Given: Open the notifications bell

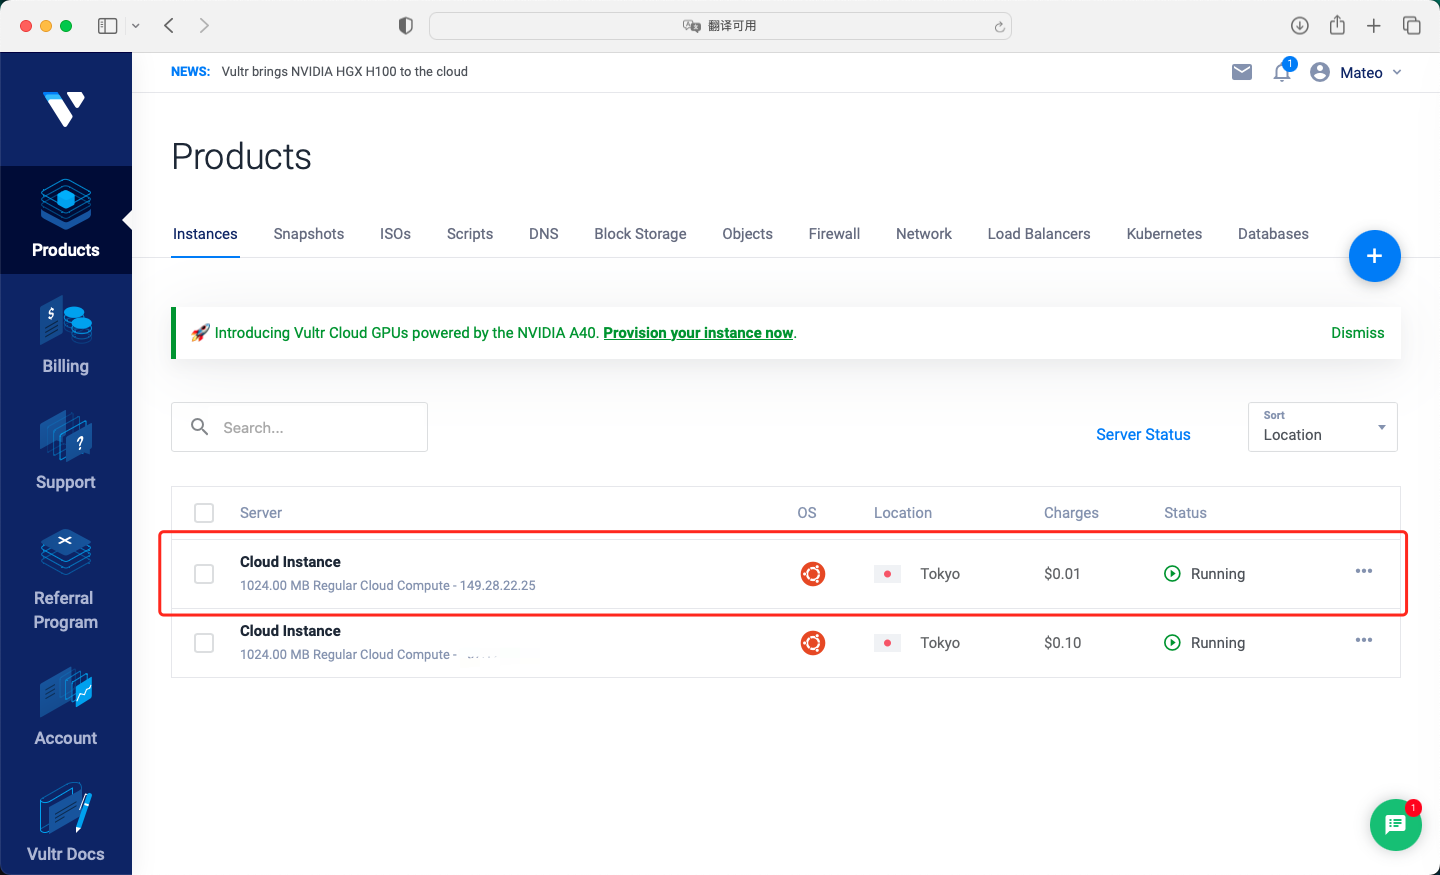Looking at the screenshot, I should pyautogui.click(x=1282, y=72).
